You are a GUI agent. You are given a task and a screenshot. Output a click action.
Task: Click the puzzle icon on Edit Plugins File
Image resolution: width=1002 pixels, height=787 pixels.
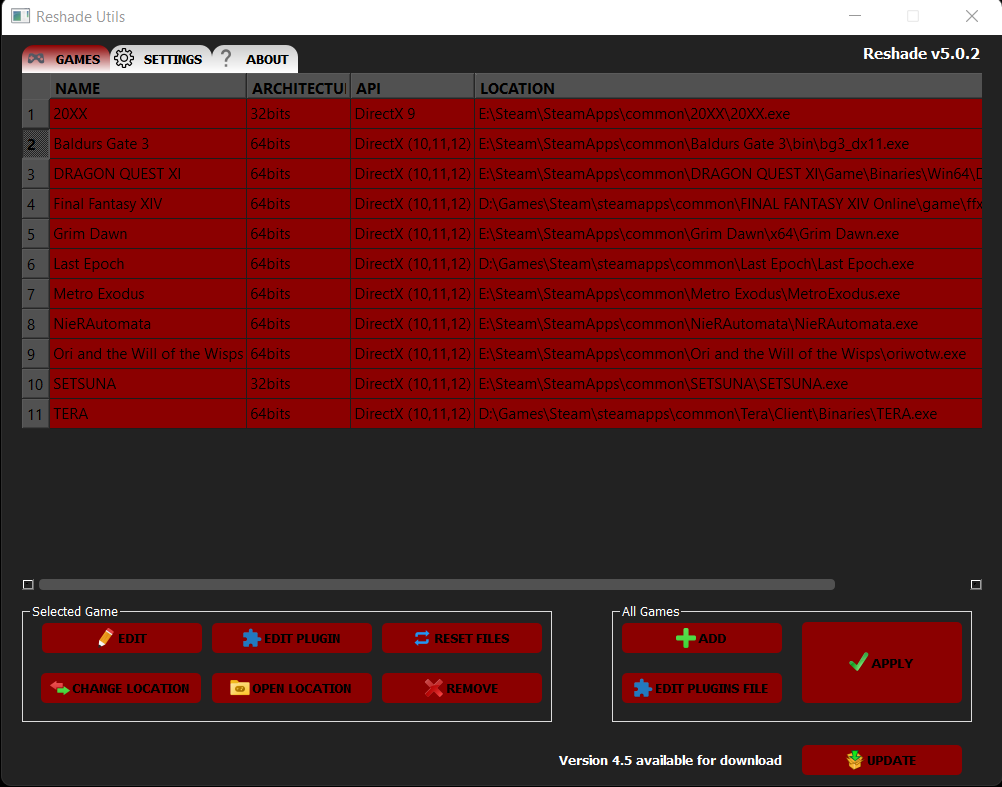[x=642, y=688]
